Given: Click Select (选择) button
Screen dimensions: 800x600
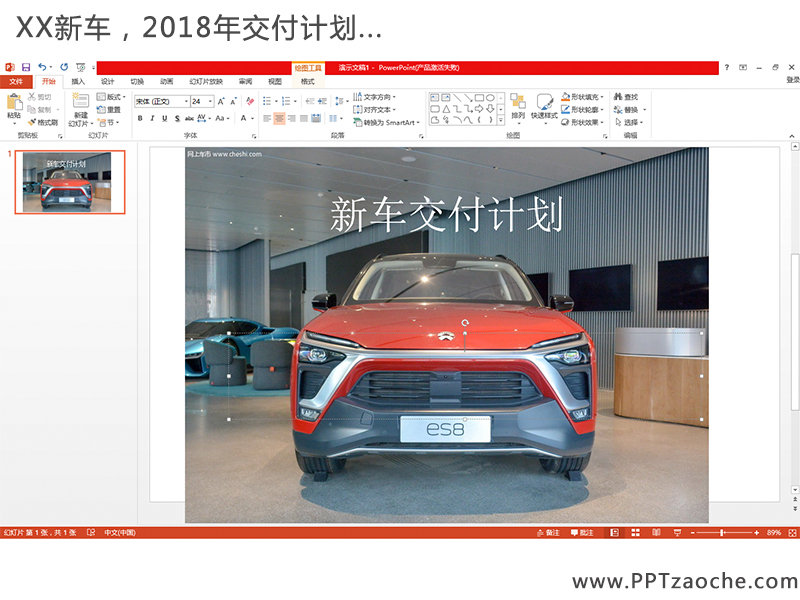Looking at the screenshot, I should [629, 122].
